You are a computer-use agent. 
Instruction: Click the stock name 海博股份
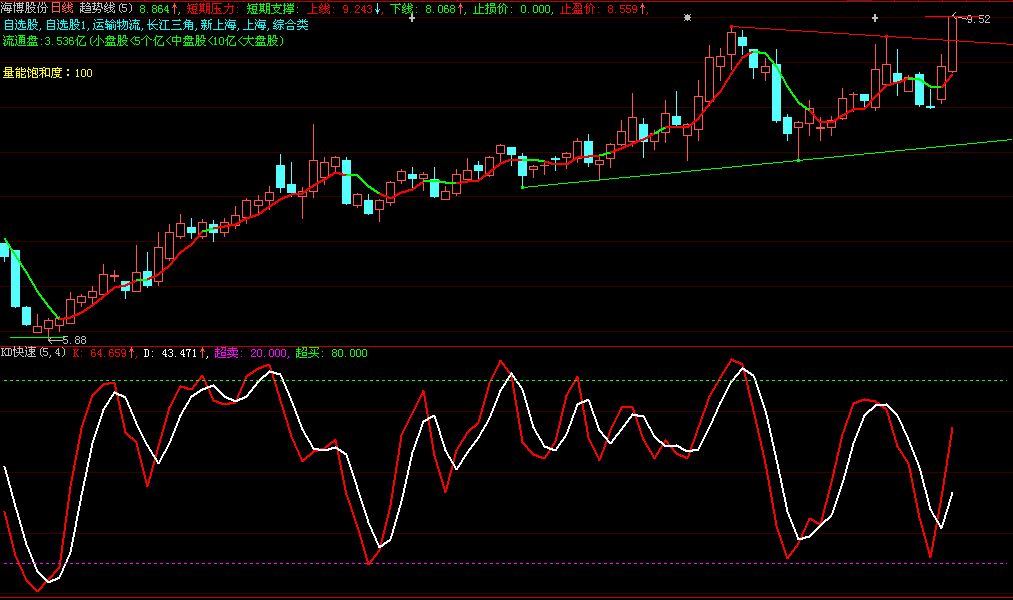(24, 8)
